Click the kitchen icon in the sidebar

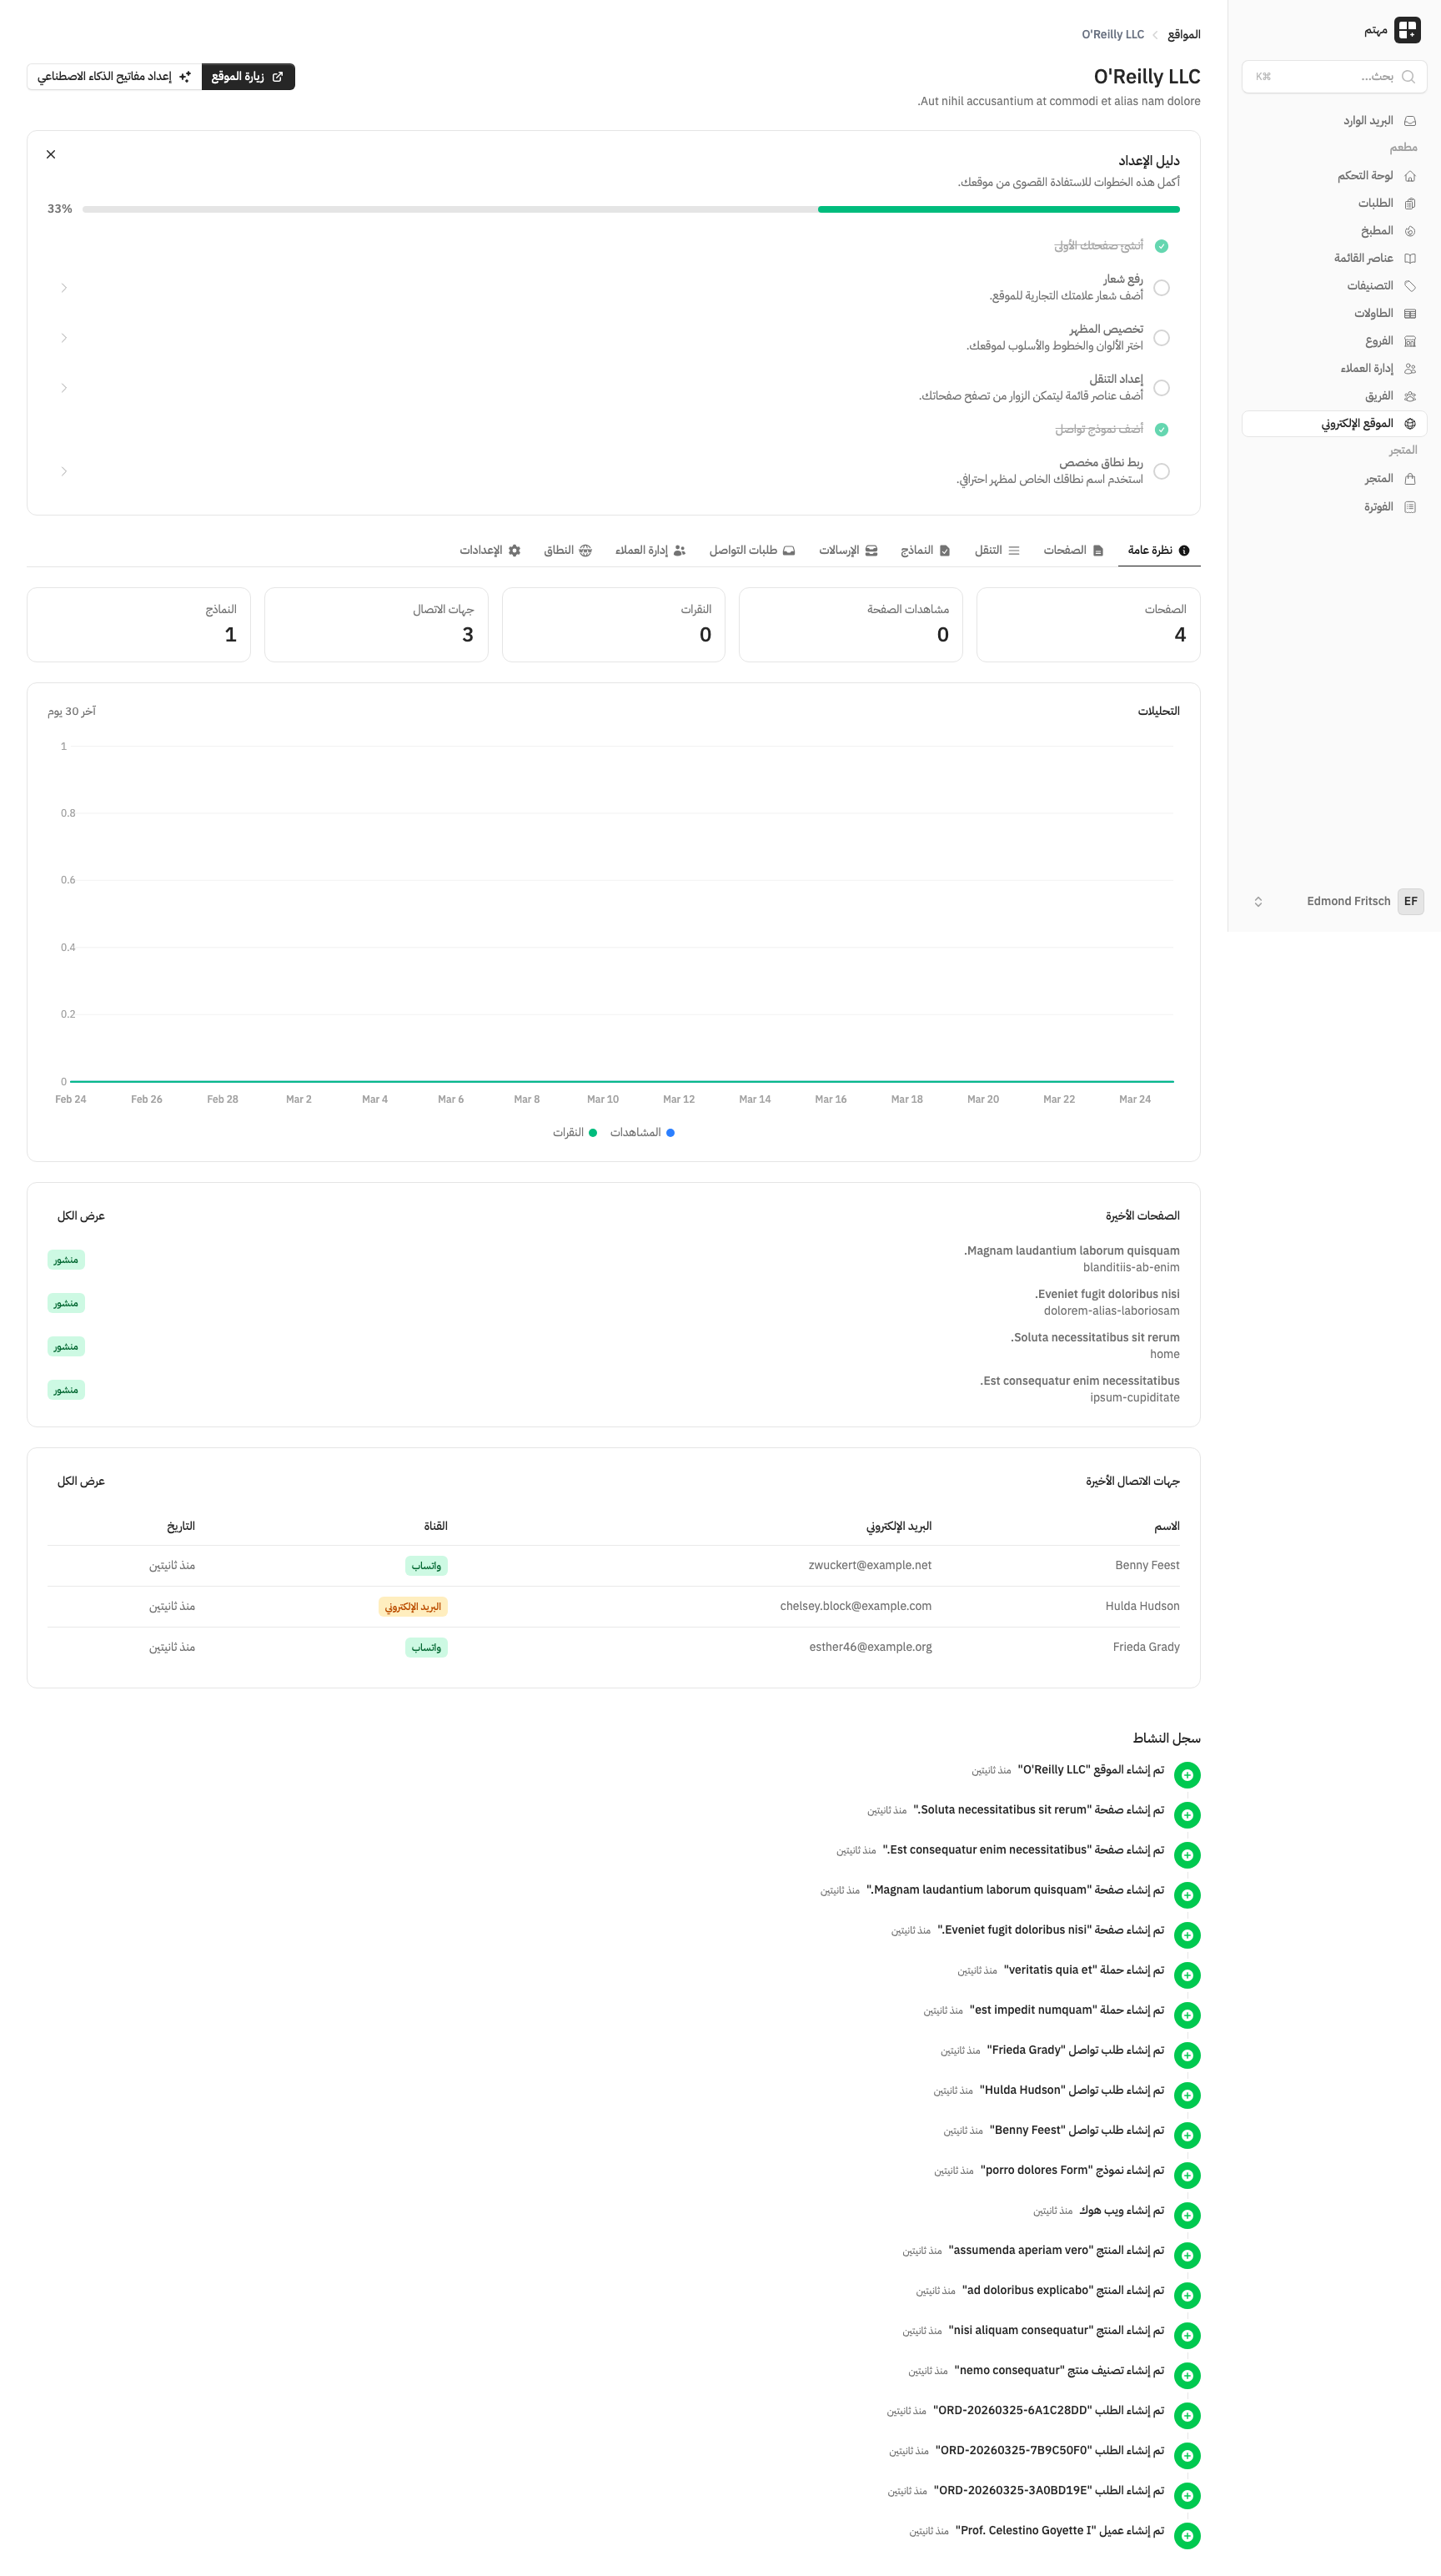coord(1409,231)
